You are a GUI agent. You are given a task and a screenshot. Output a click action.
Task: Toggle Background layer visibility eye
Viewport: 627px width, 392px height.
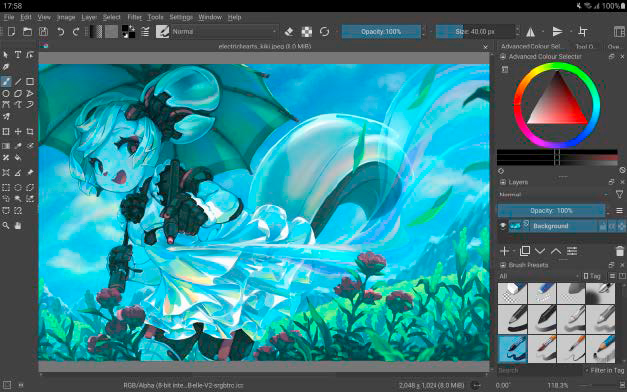coord(503,226)
